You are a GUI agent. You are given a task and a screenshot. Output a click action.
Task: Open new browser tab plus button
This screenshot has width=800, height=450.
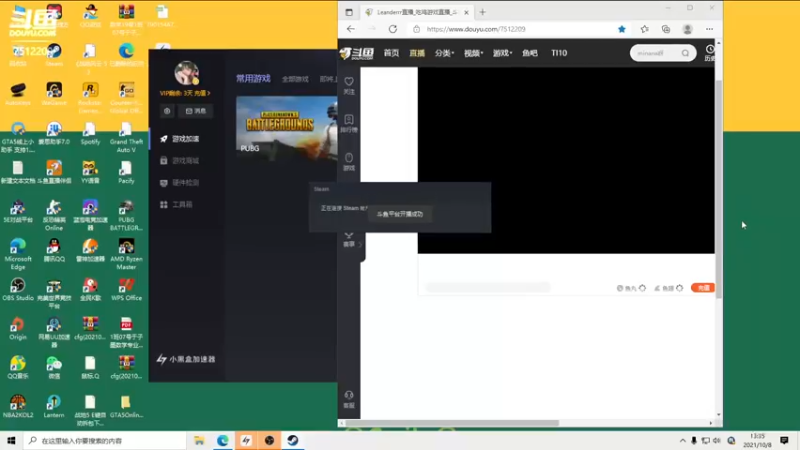click(482, 12)
